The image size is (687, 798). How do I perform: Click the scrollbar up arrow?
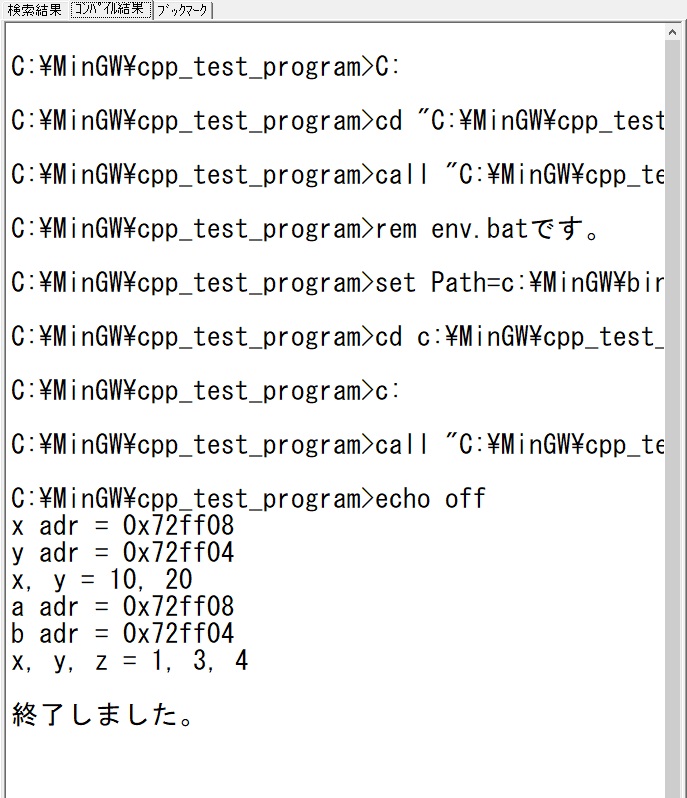coord(672,33)
